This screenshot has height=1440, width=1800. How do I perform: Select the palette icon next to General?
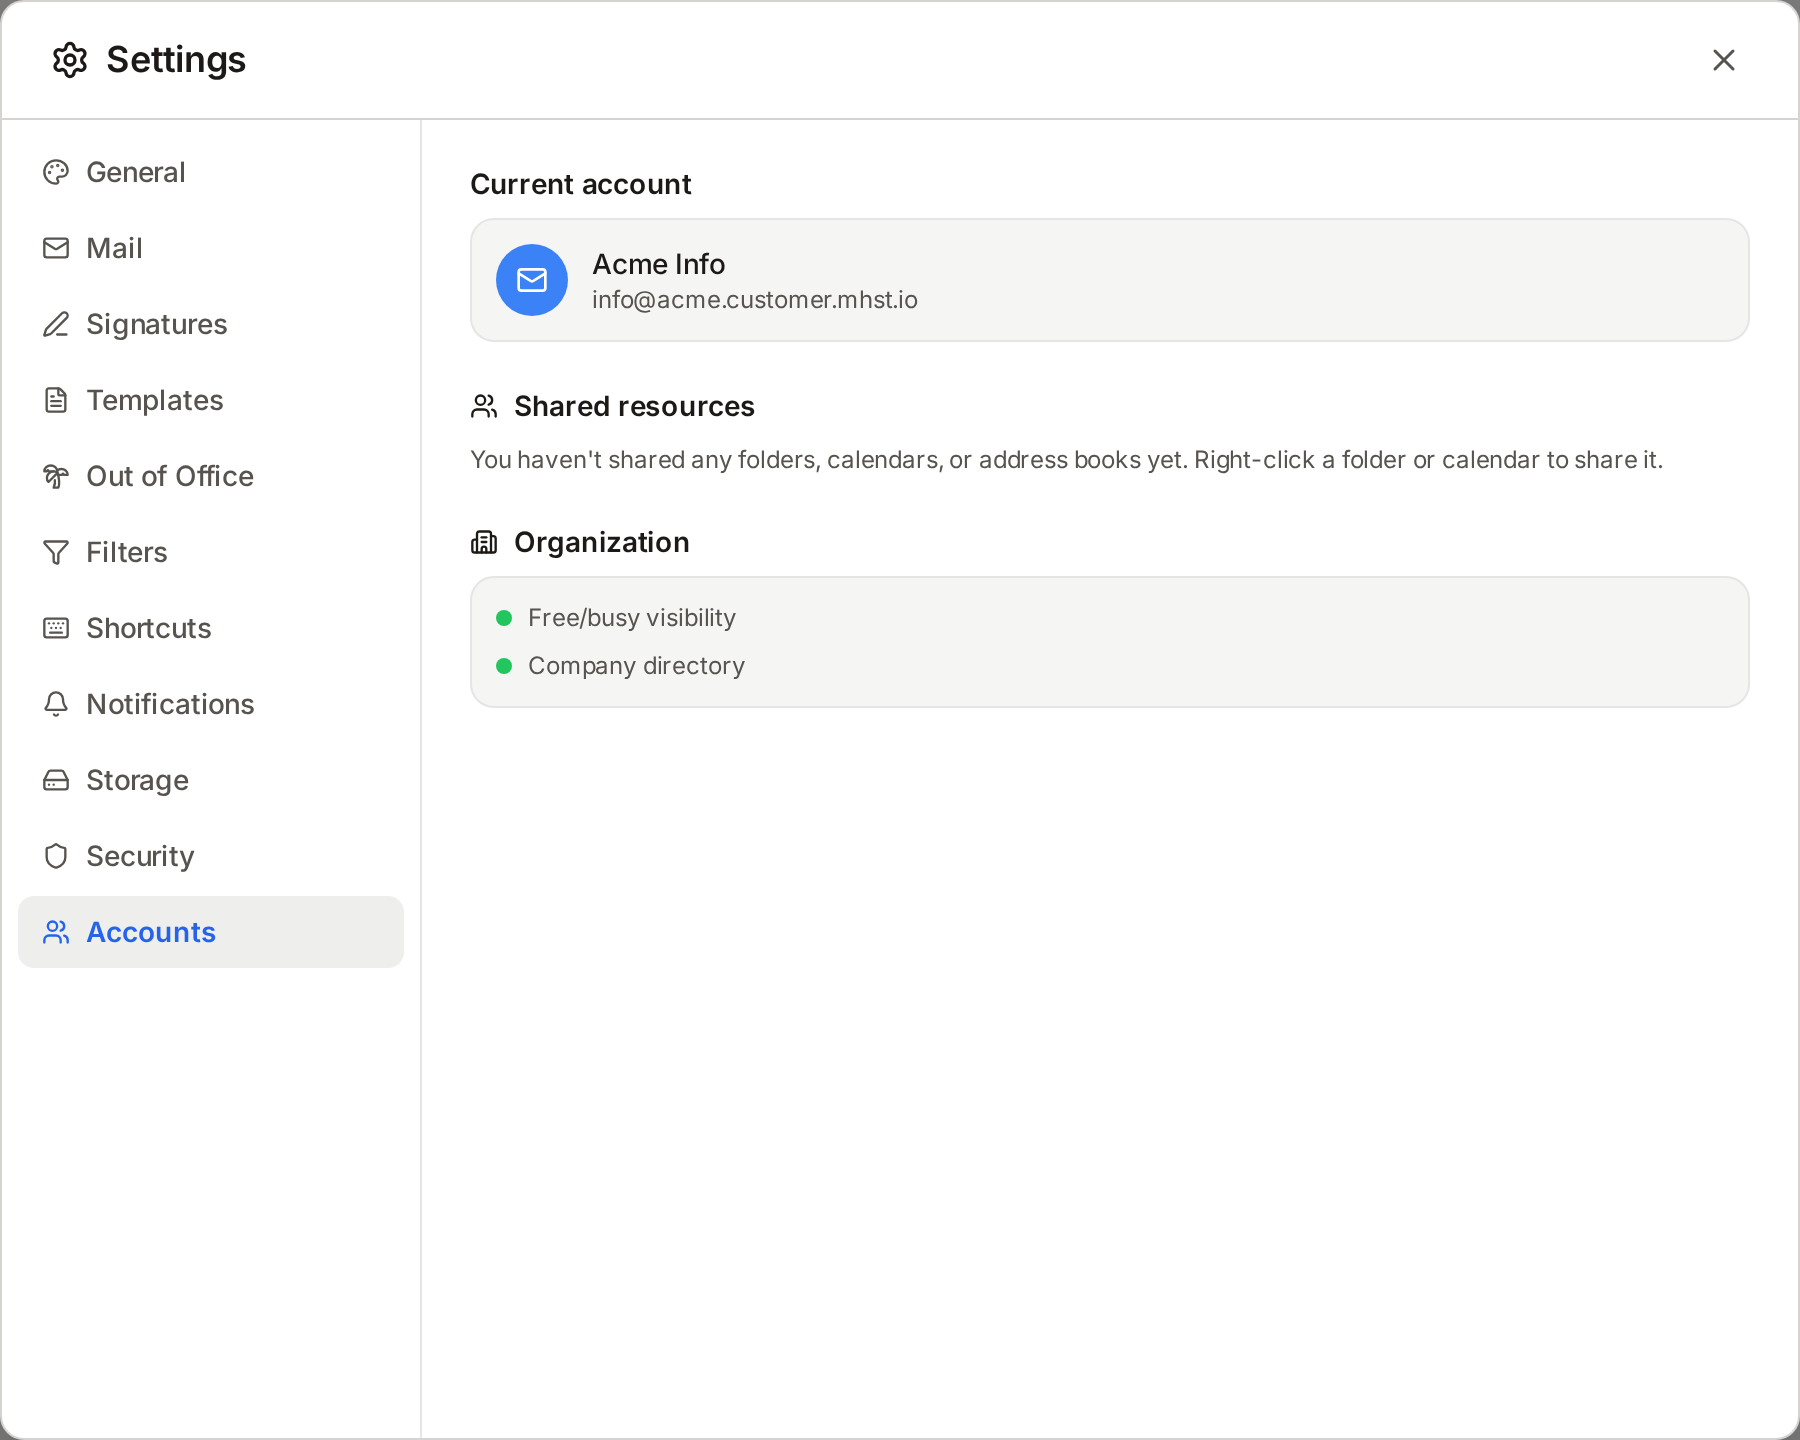(x=56, y=172)
